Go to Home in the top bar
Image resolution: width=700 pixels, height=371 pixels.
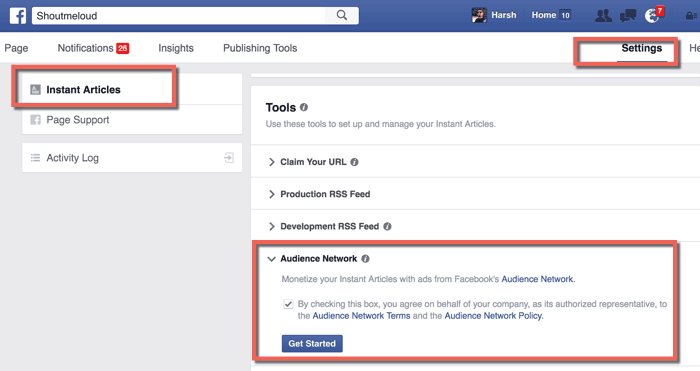543,15
